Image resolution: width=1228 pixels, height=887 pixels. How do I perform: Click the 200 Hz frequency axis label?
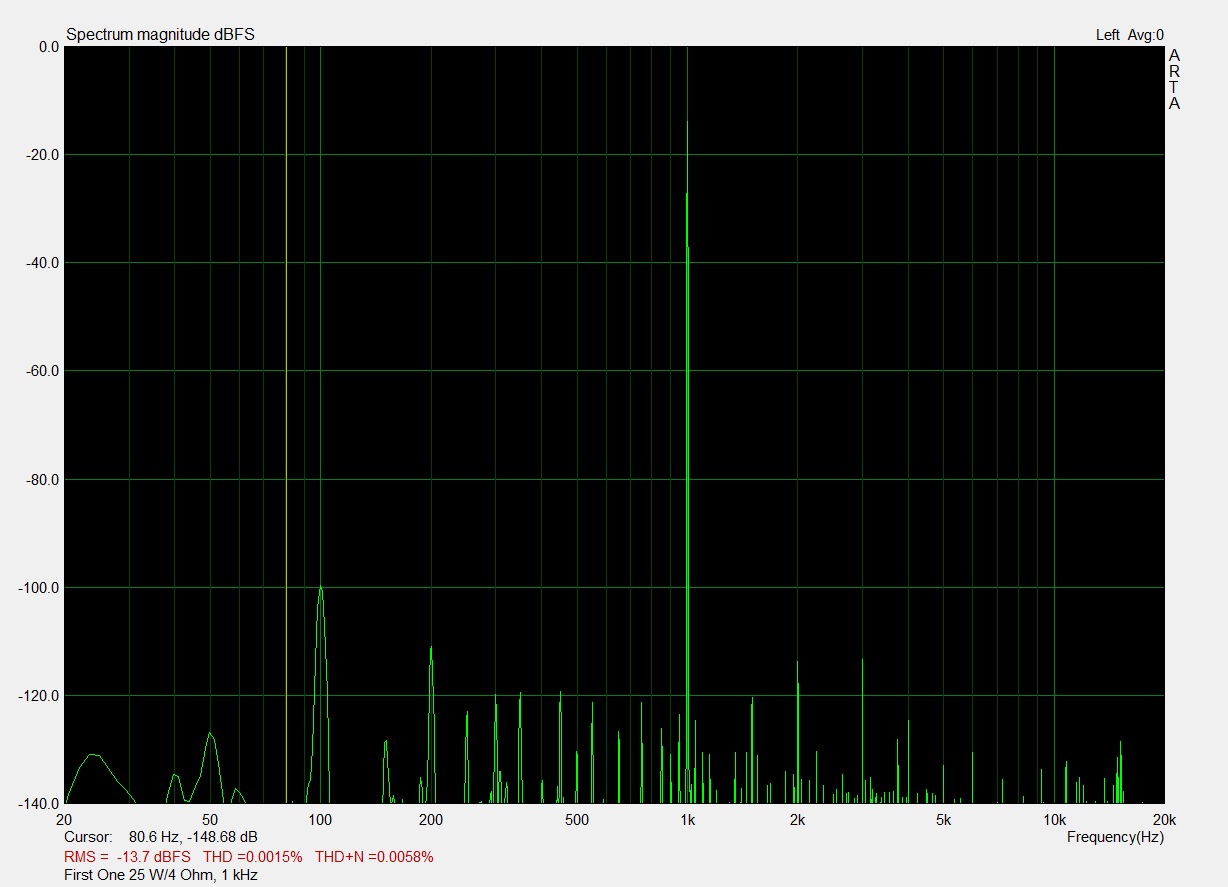[430, 820]
